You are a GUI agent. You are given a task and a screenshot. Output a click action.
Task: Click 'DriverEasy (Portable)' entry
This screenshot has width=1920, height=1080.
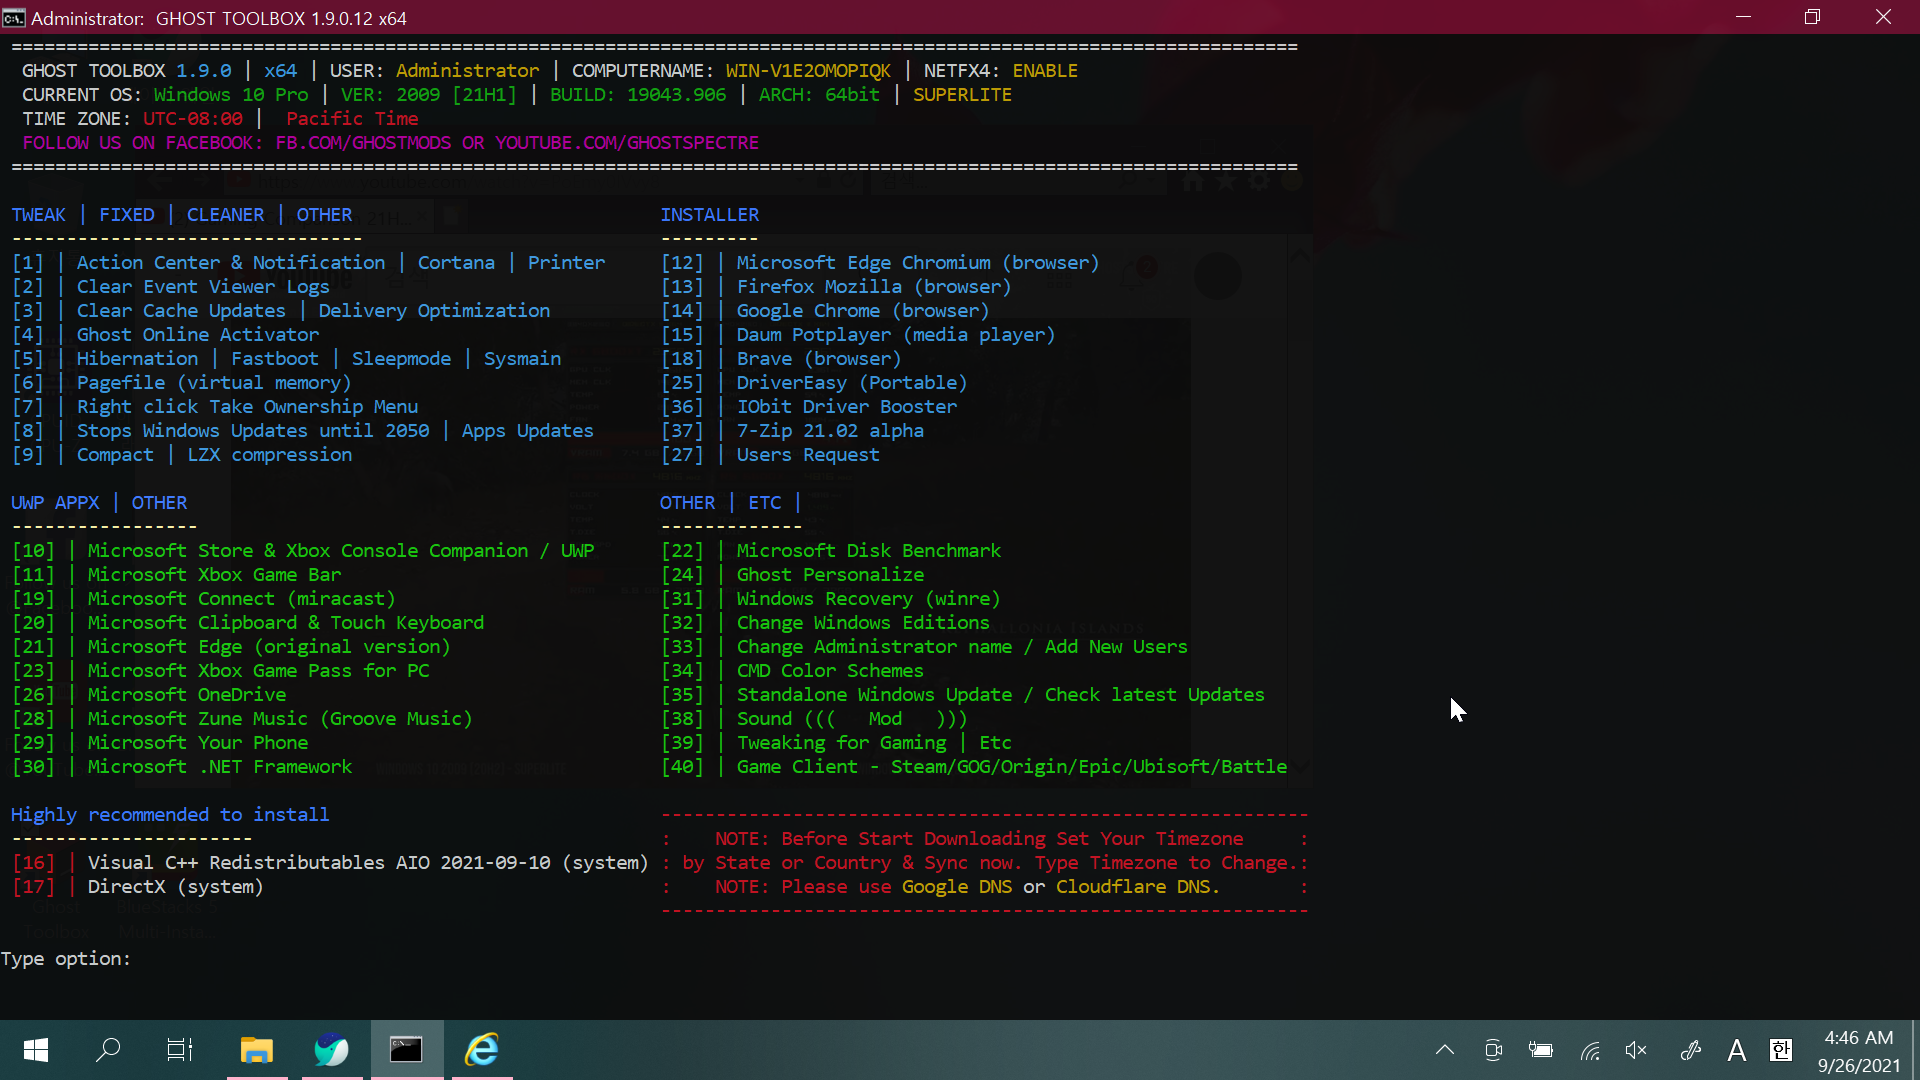pos(852,383)
